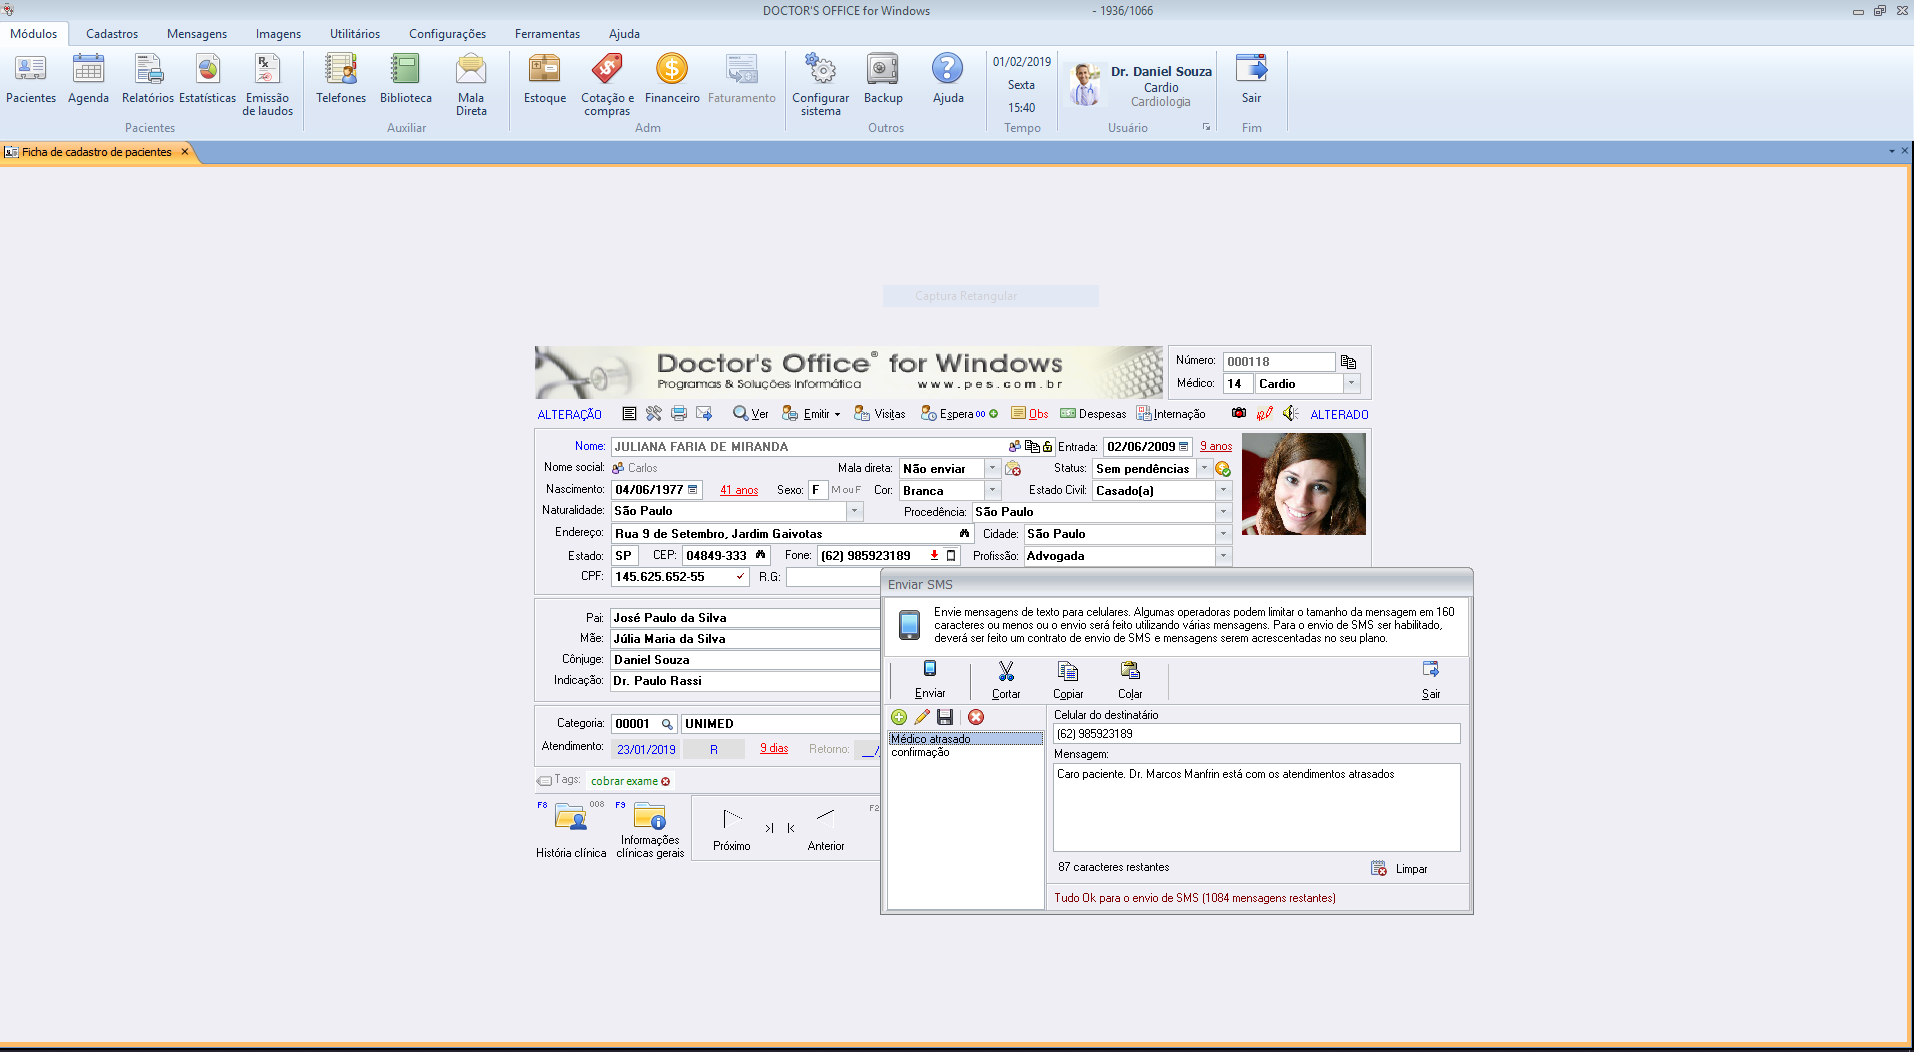This screenshot has width=1914, height=1052.
Task: Expand the Procedência dropdown
Action: [x=1223, y=511]
